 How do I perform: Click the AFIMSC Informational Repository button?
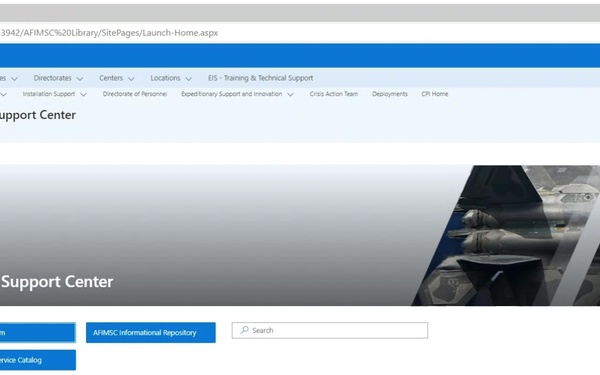[x=151, y=333]
